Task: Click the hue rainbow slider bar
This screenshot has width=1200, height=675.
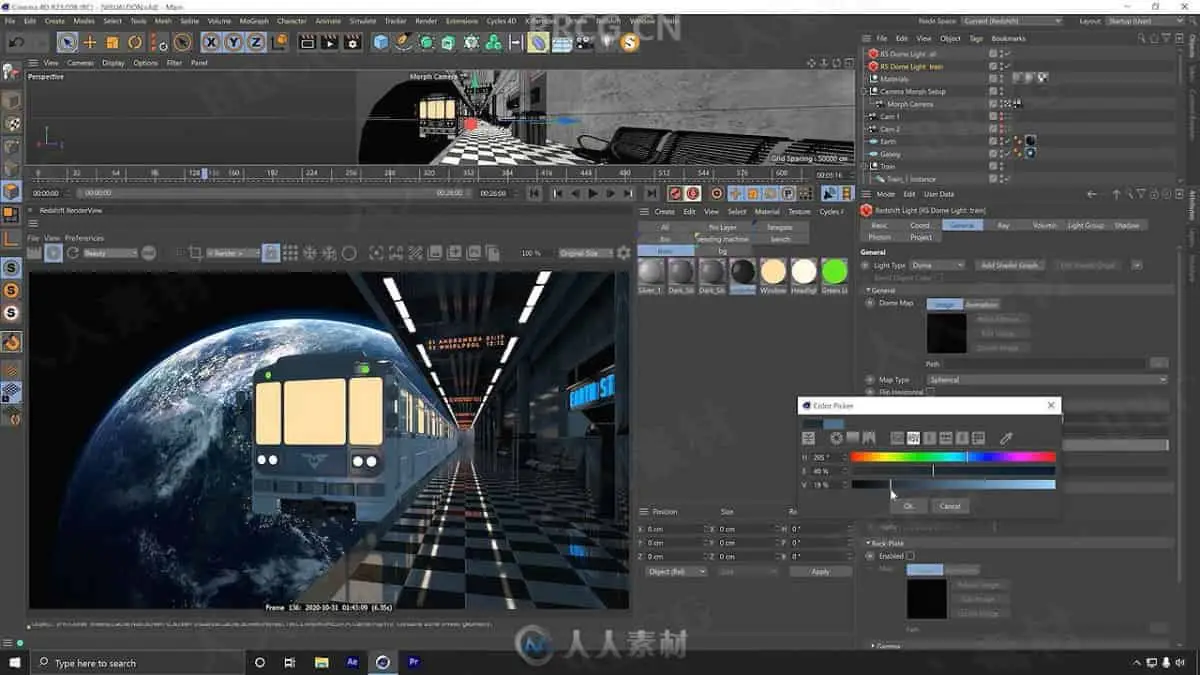Action: [952, 457]
